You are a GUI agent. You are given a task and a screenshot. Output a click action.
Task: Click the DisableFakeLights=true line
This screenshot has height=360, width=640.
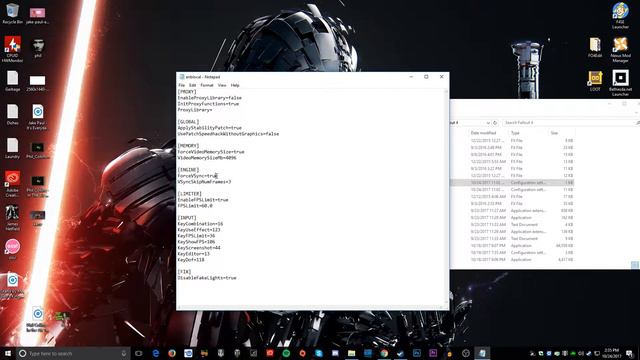207,278
